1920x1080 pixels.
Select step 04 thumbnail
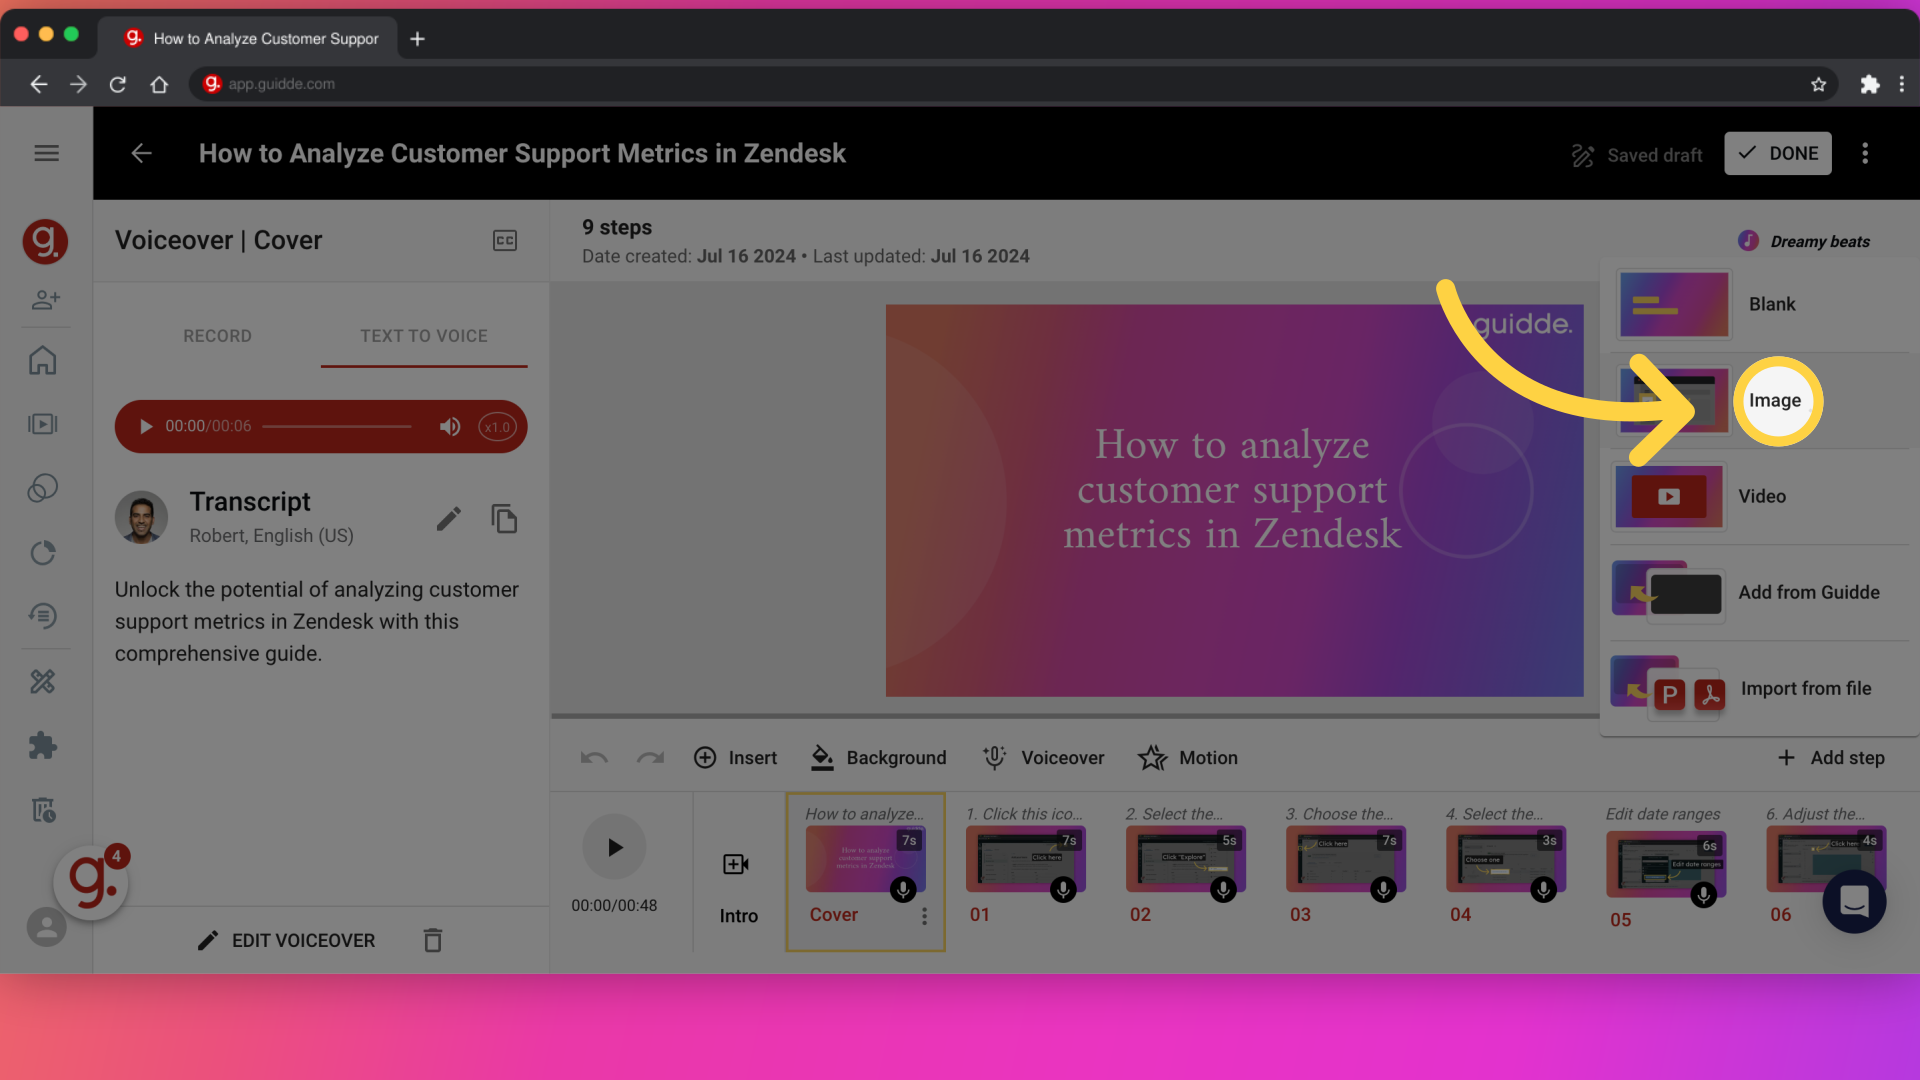point(1505,859)
